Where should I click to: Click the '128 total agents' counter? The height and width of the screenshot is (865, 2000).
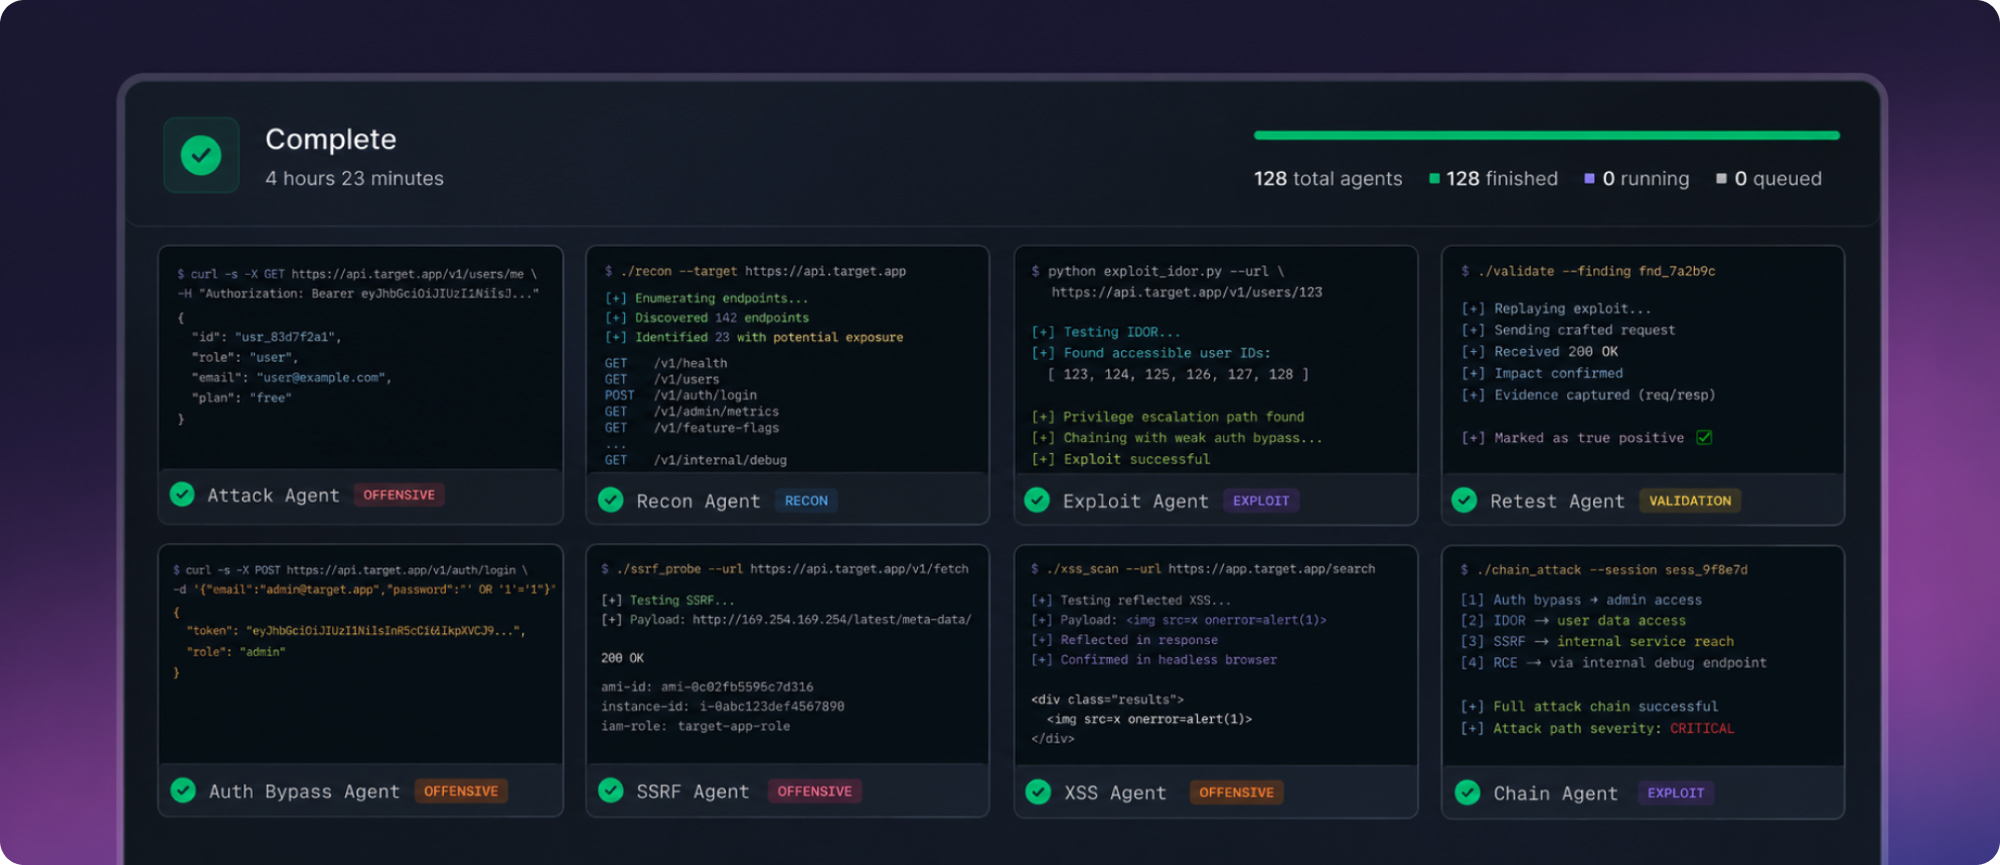(1328, 178)
